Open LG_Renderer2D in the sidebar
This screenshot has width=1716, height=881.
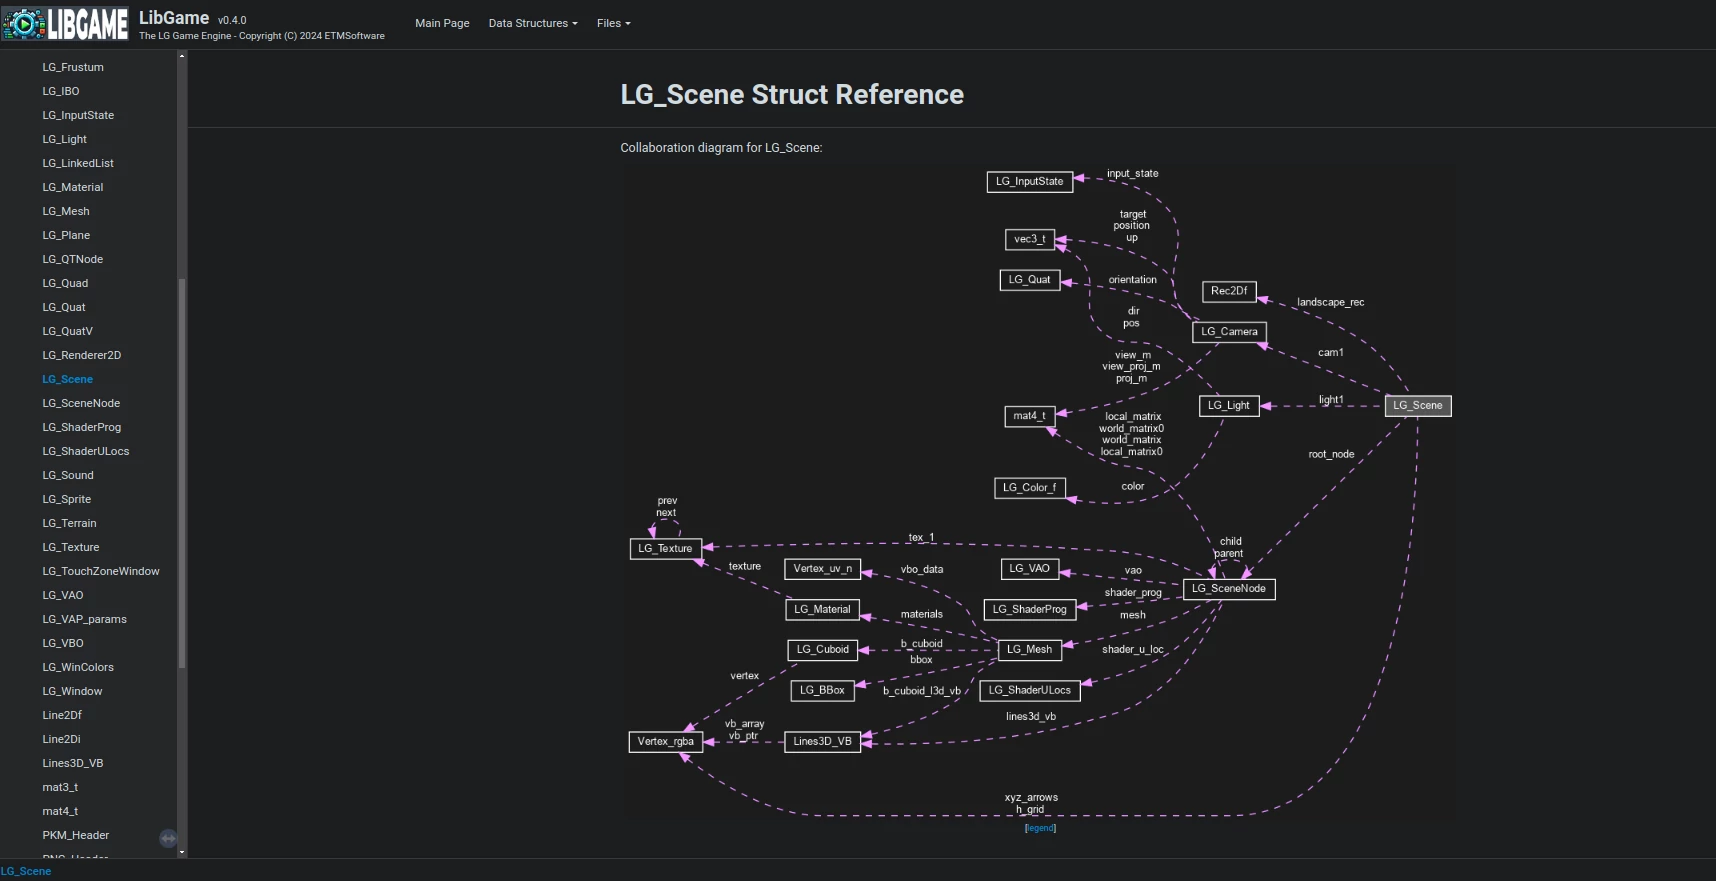82,355
